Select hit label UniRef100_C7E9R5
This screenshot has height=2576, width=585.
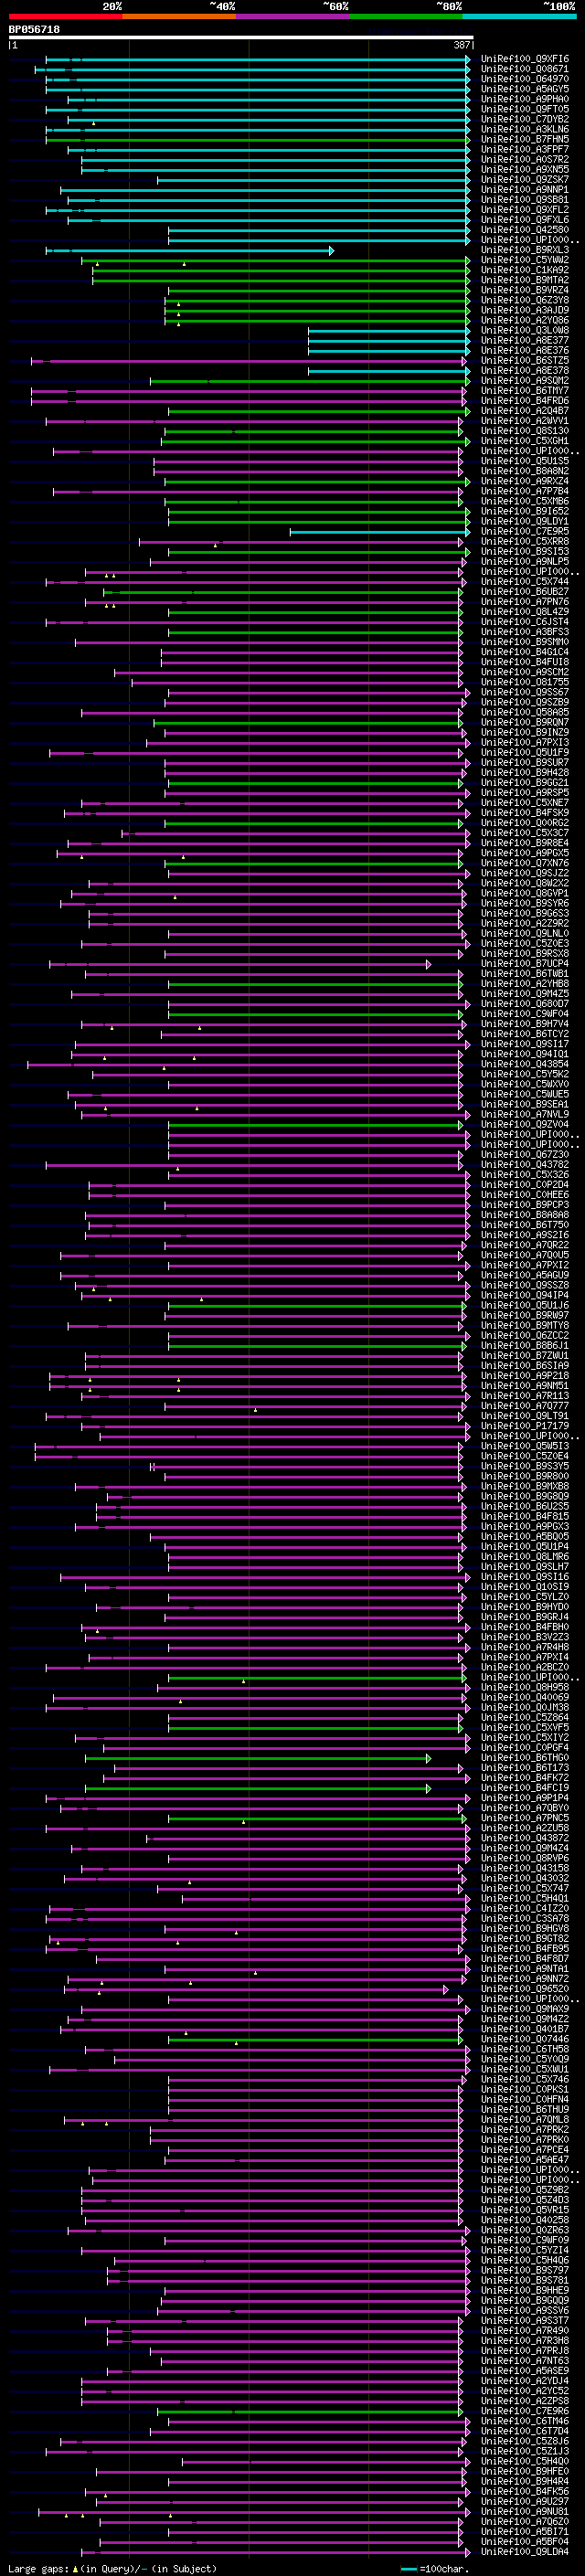525,531
